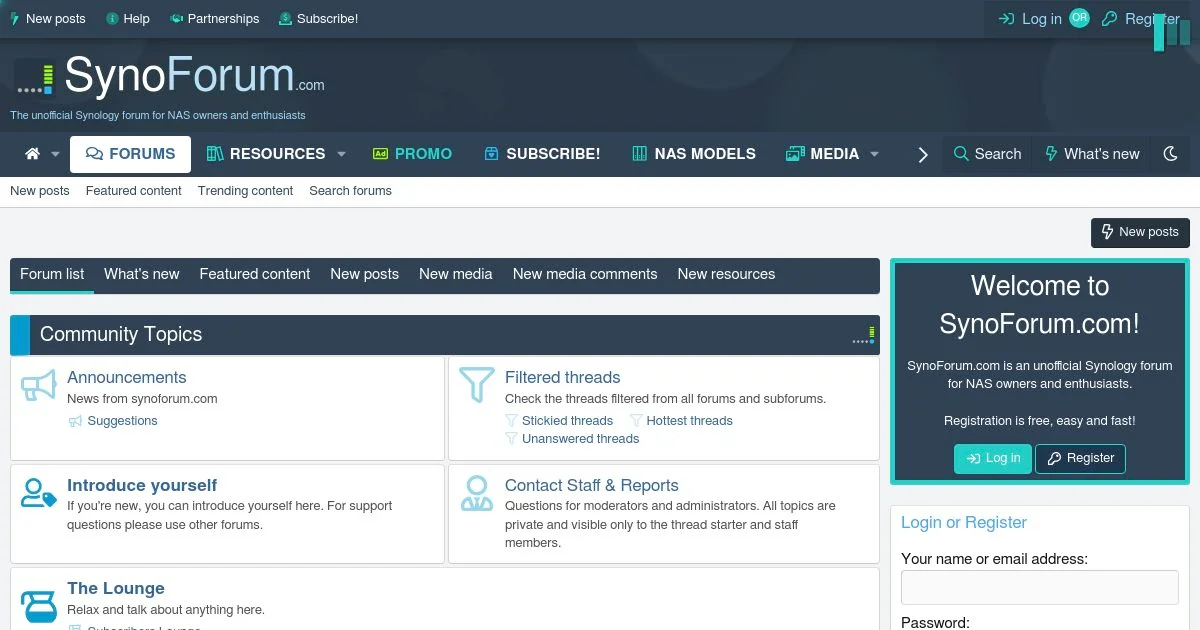
Task: Click Subscribe! in the top bar
Action: (x=318, y=18)
